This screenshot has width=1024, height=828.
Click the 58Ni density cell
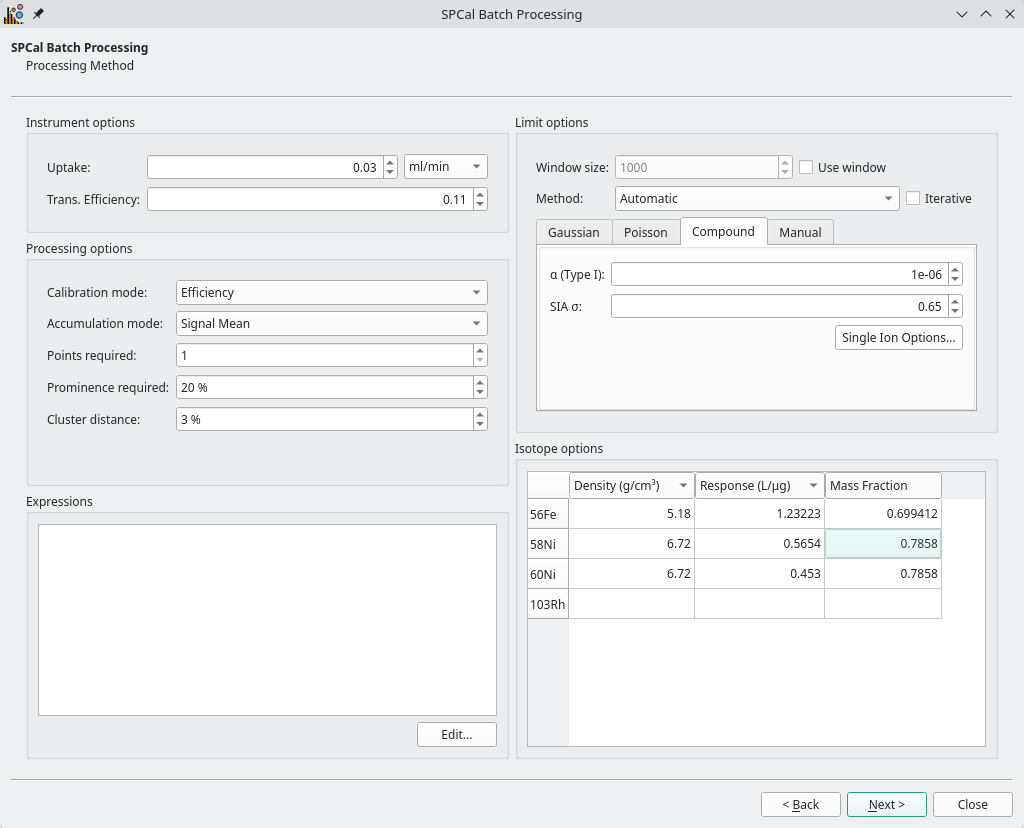(632, 544)
